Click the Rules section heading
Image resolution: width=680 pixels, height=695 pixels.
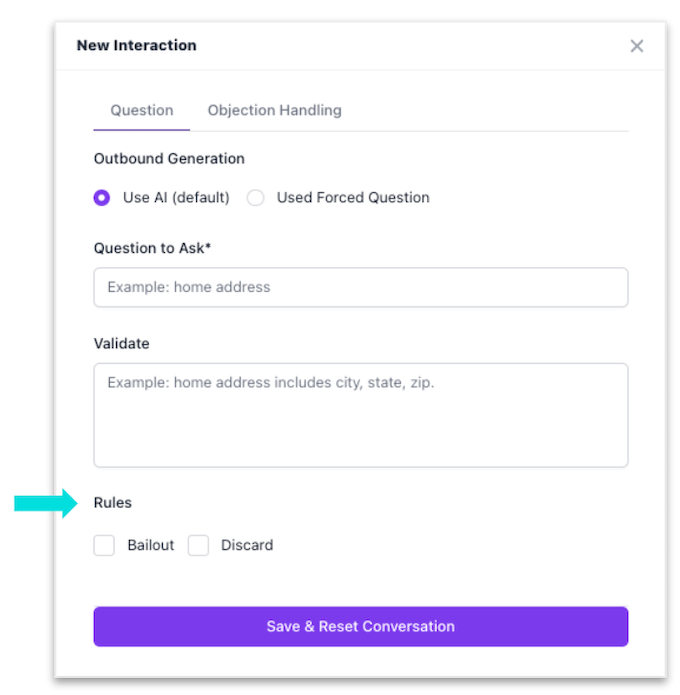[x=113, y=502]
